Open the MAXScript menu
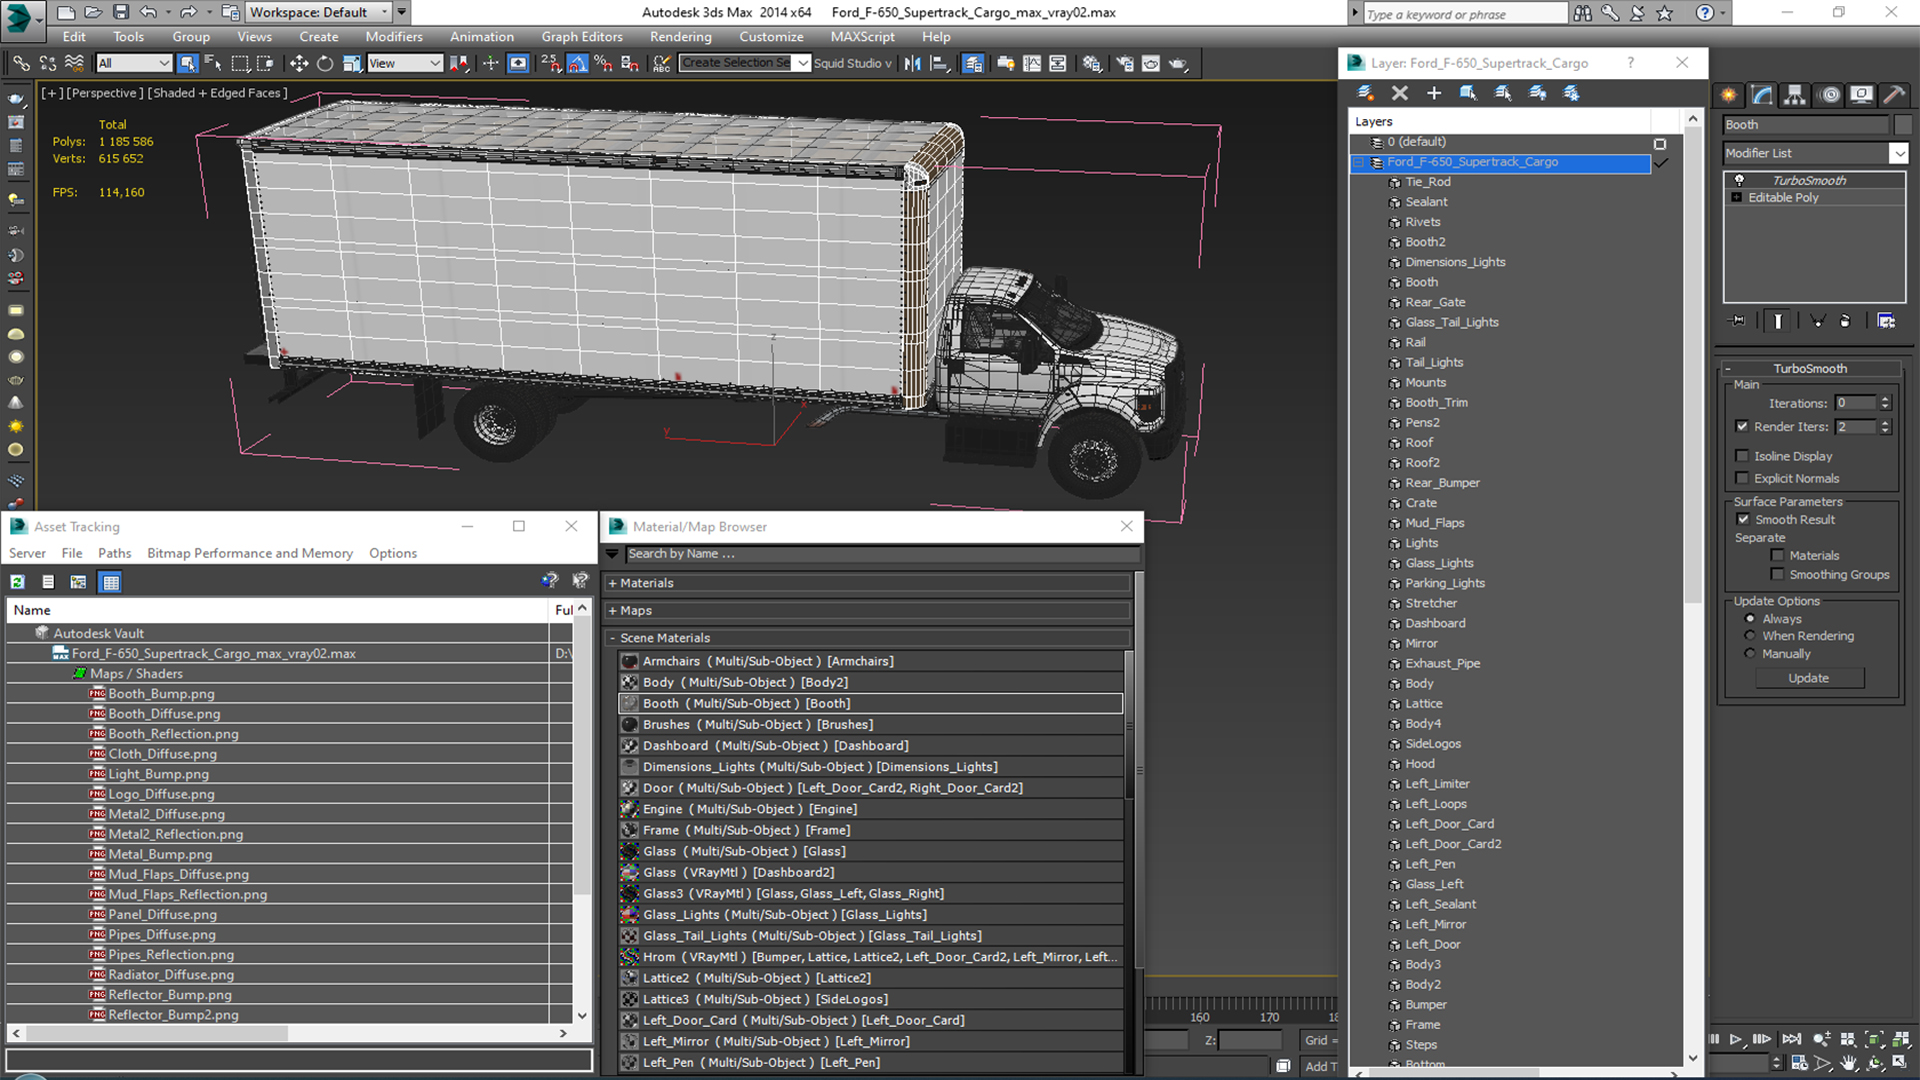 coord(862,37)
